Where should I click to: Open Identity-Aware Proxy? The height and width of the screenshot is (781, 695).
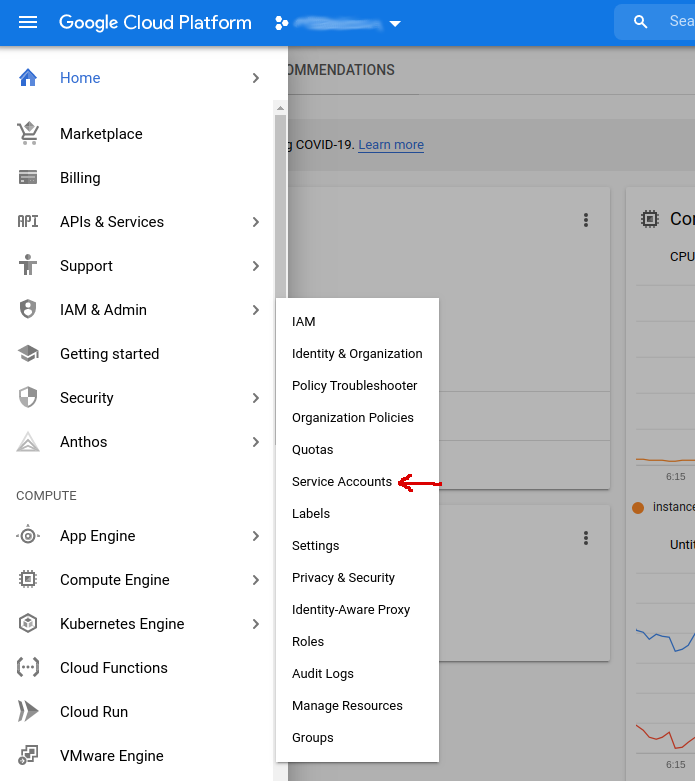tap(357, 610)
